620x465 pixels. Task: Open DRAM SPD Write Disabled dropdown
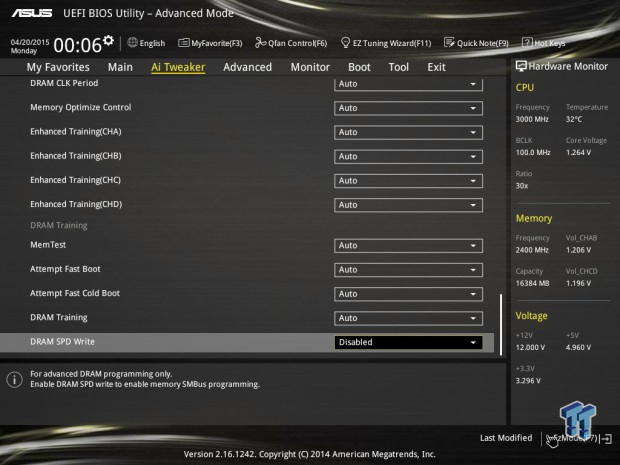(x=408, y=342)
